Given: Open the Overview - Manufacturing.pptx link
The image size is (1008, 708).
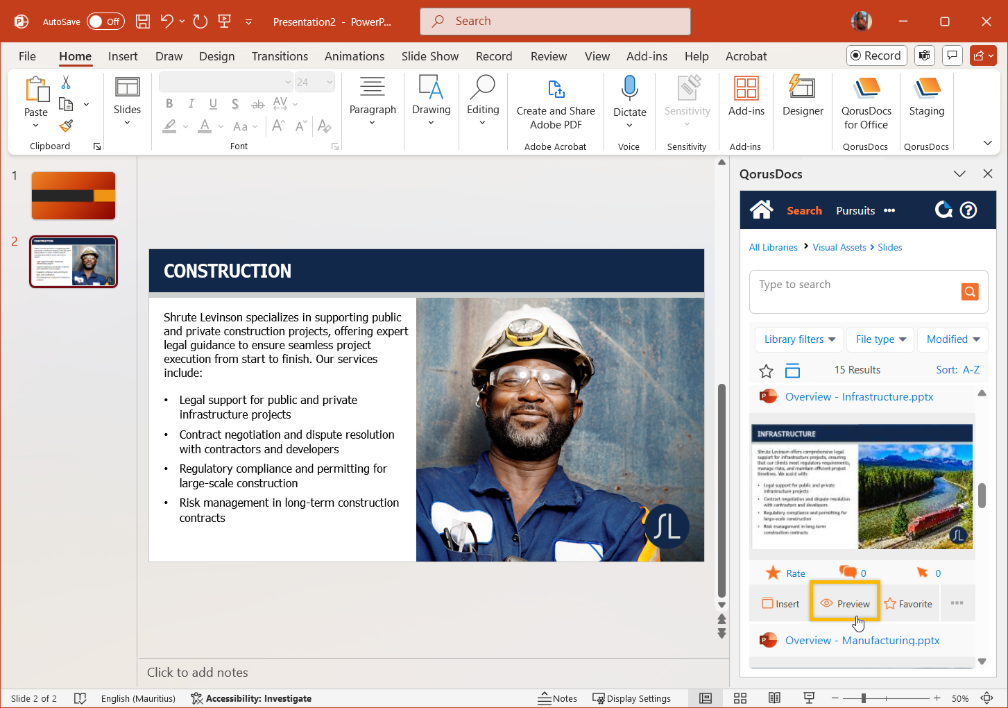Looking at the screenshot, I should point(861,640).
